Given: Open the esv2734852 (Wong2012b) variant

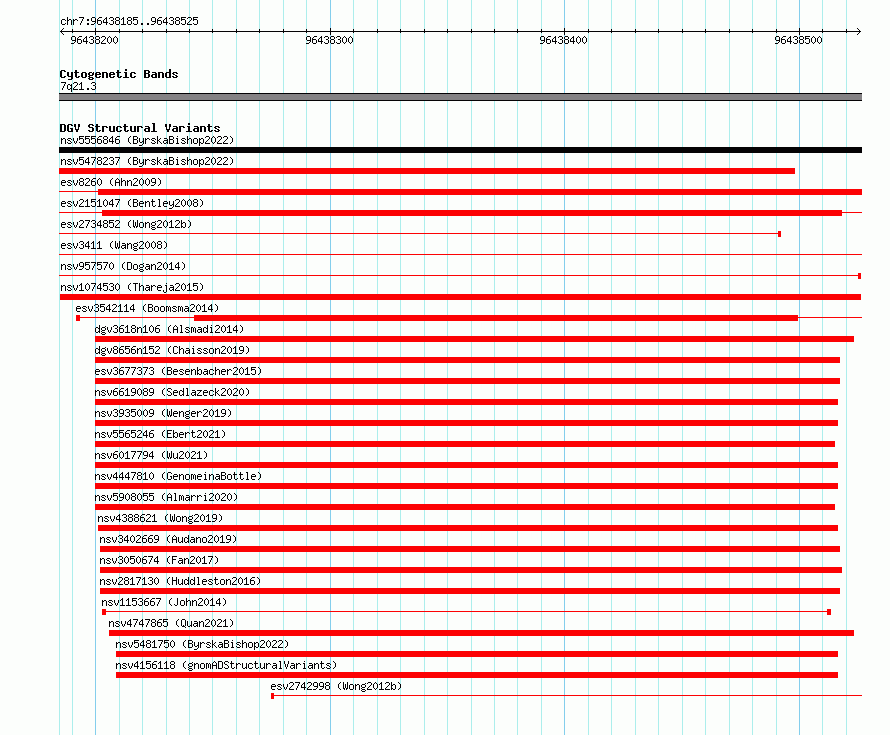Looking at the screenshot, I should tap(126, 224).
